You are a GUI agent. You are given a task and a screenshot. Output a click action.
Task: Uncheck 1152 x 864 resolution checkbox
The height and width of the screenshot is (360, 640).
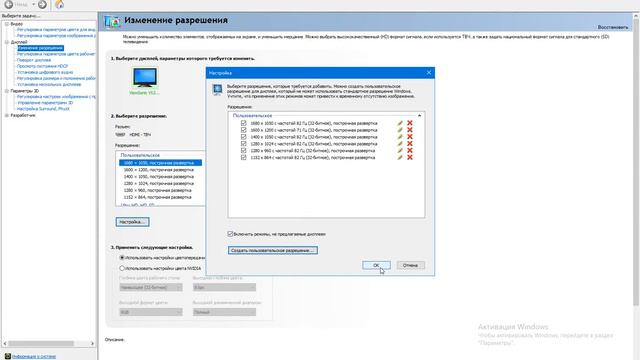point(244,157)
